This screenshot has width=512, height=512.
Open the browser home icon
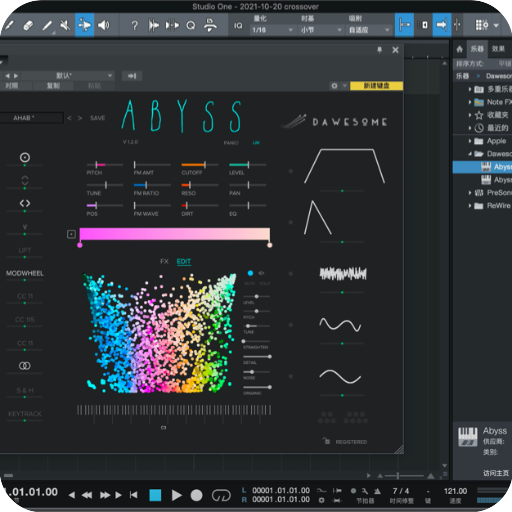tap(460, 49)
